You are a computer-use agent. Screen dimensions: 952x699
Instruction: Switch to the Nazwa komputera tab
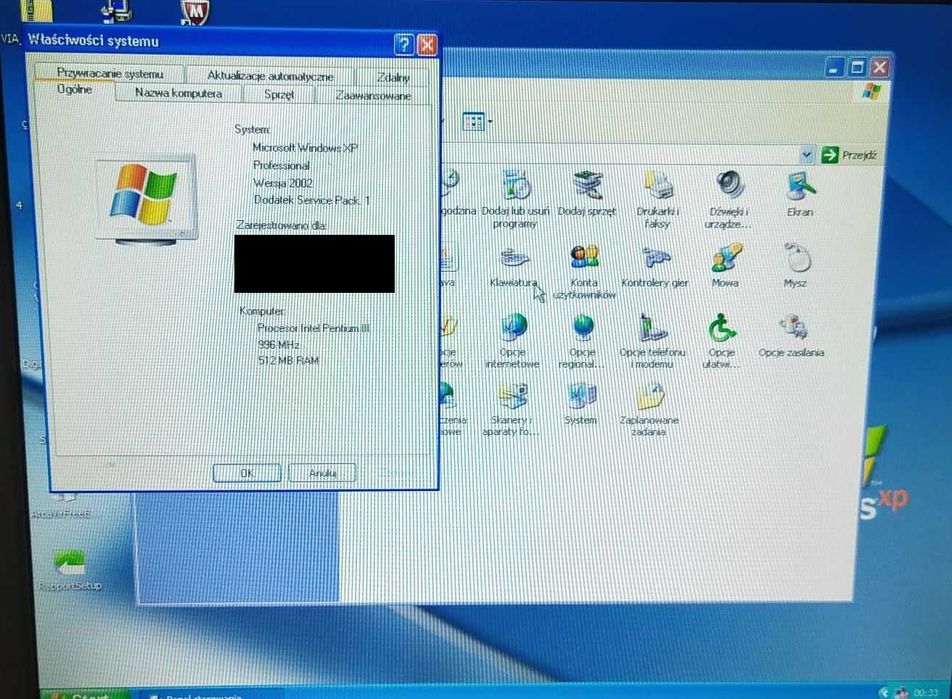click(x=178, y=94)
